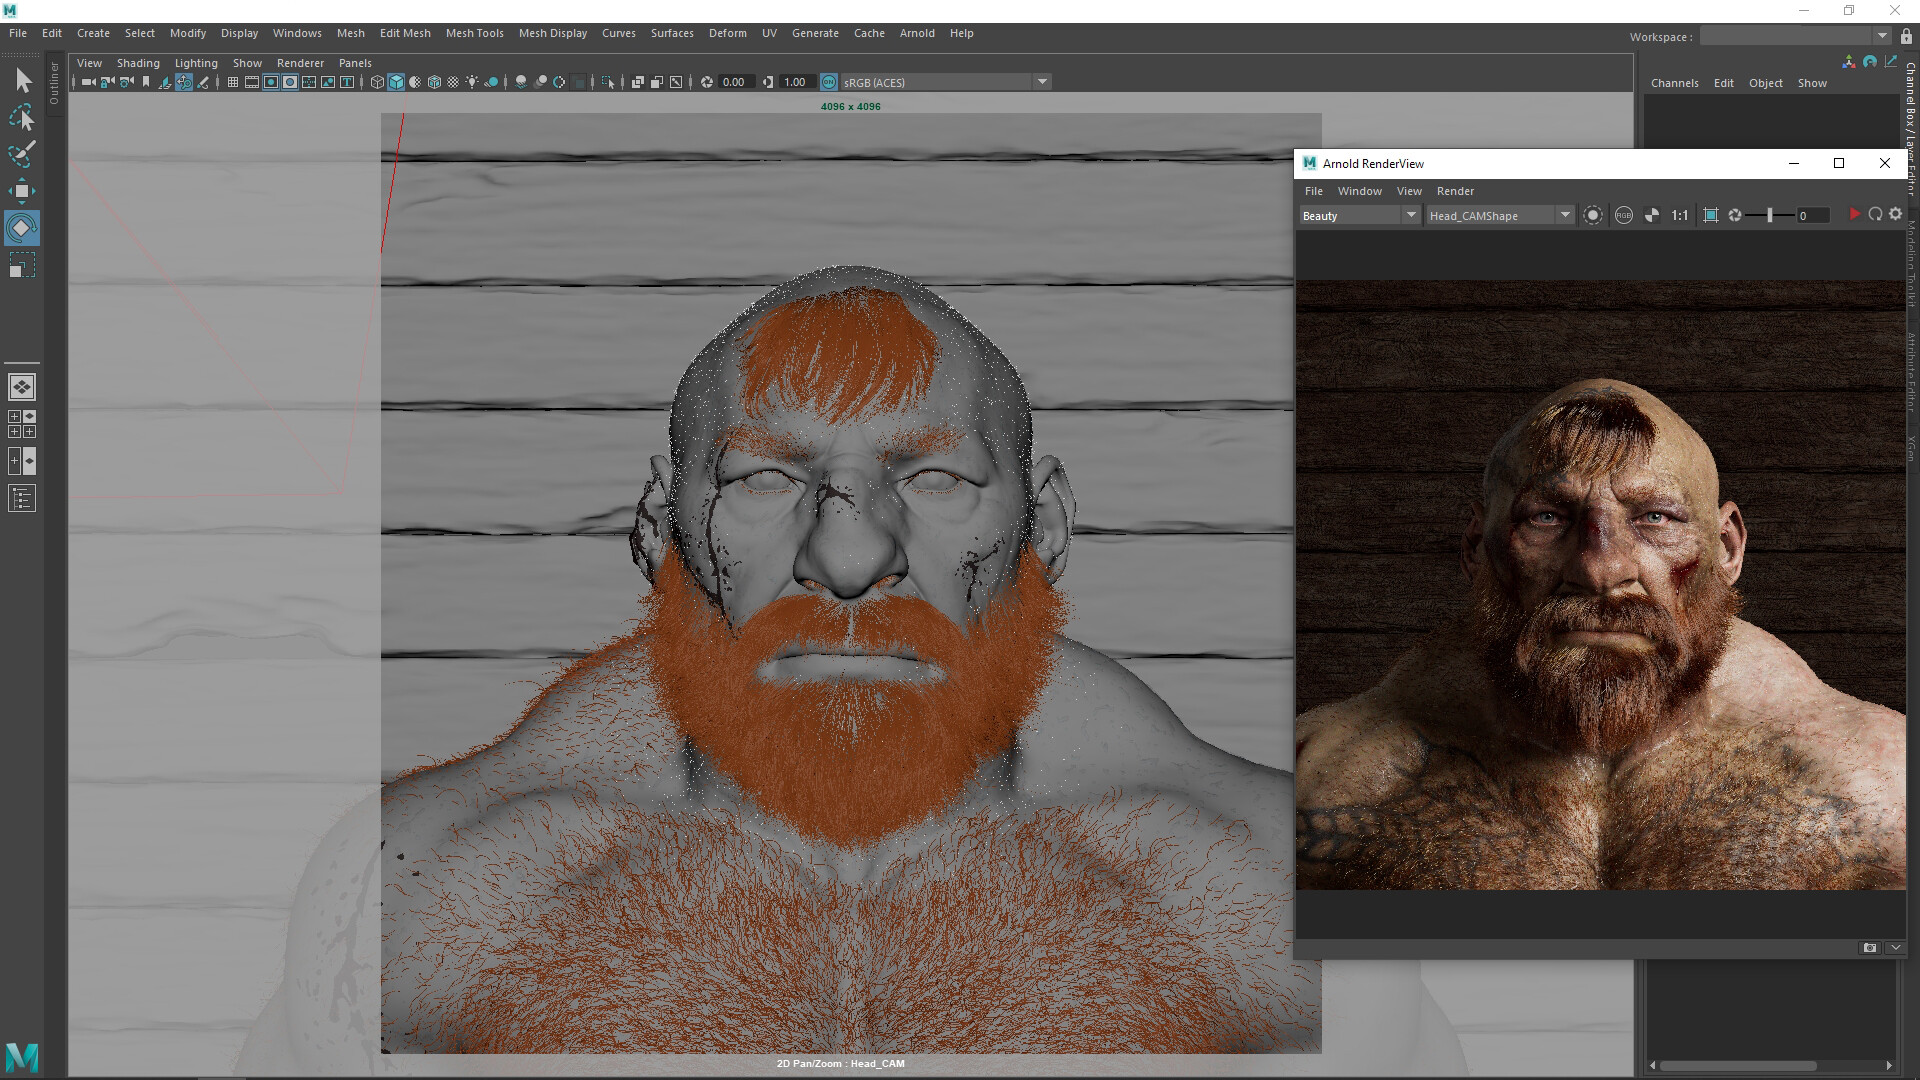Start the Arnold render with play button
The width and height of the screenshot is (1920, 1080).
[1854, 215]
